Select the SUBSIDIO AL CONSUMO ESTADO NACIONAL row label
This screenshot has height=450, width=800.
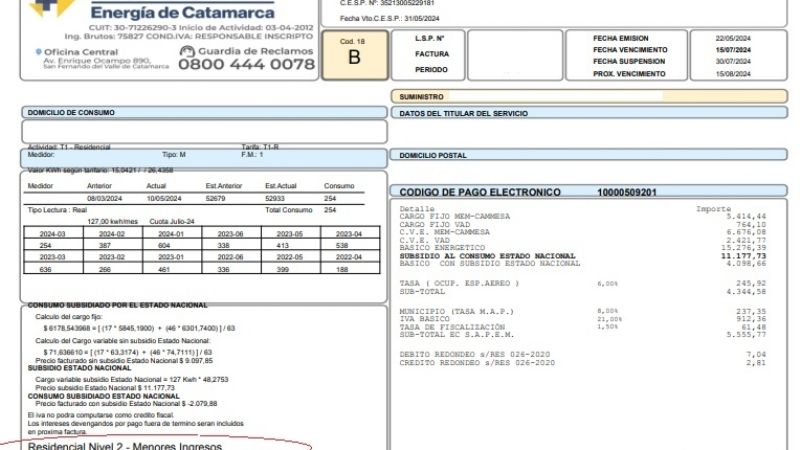click(487, 256)
